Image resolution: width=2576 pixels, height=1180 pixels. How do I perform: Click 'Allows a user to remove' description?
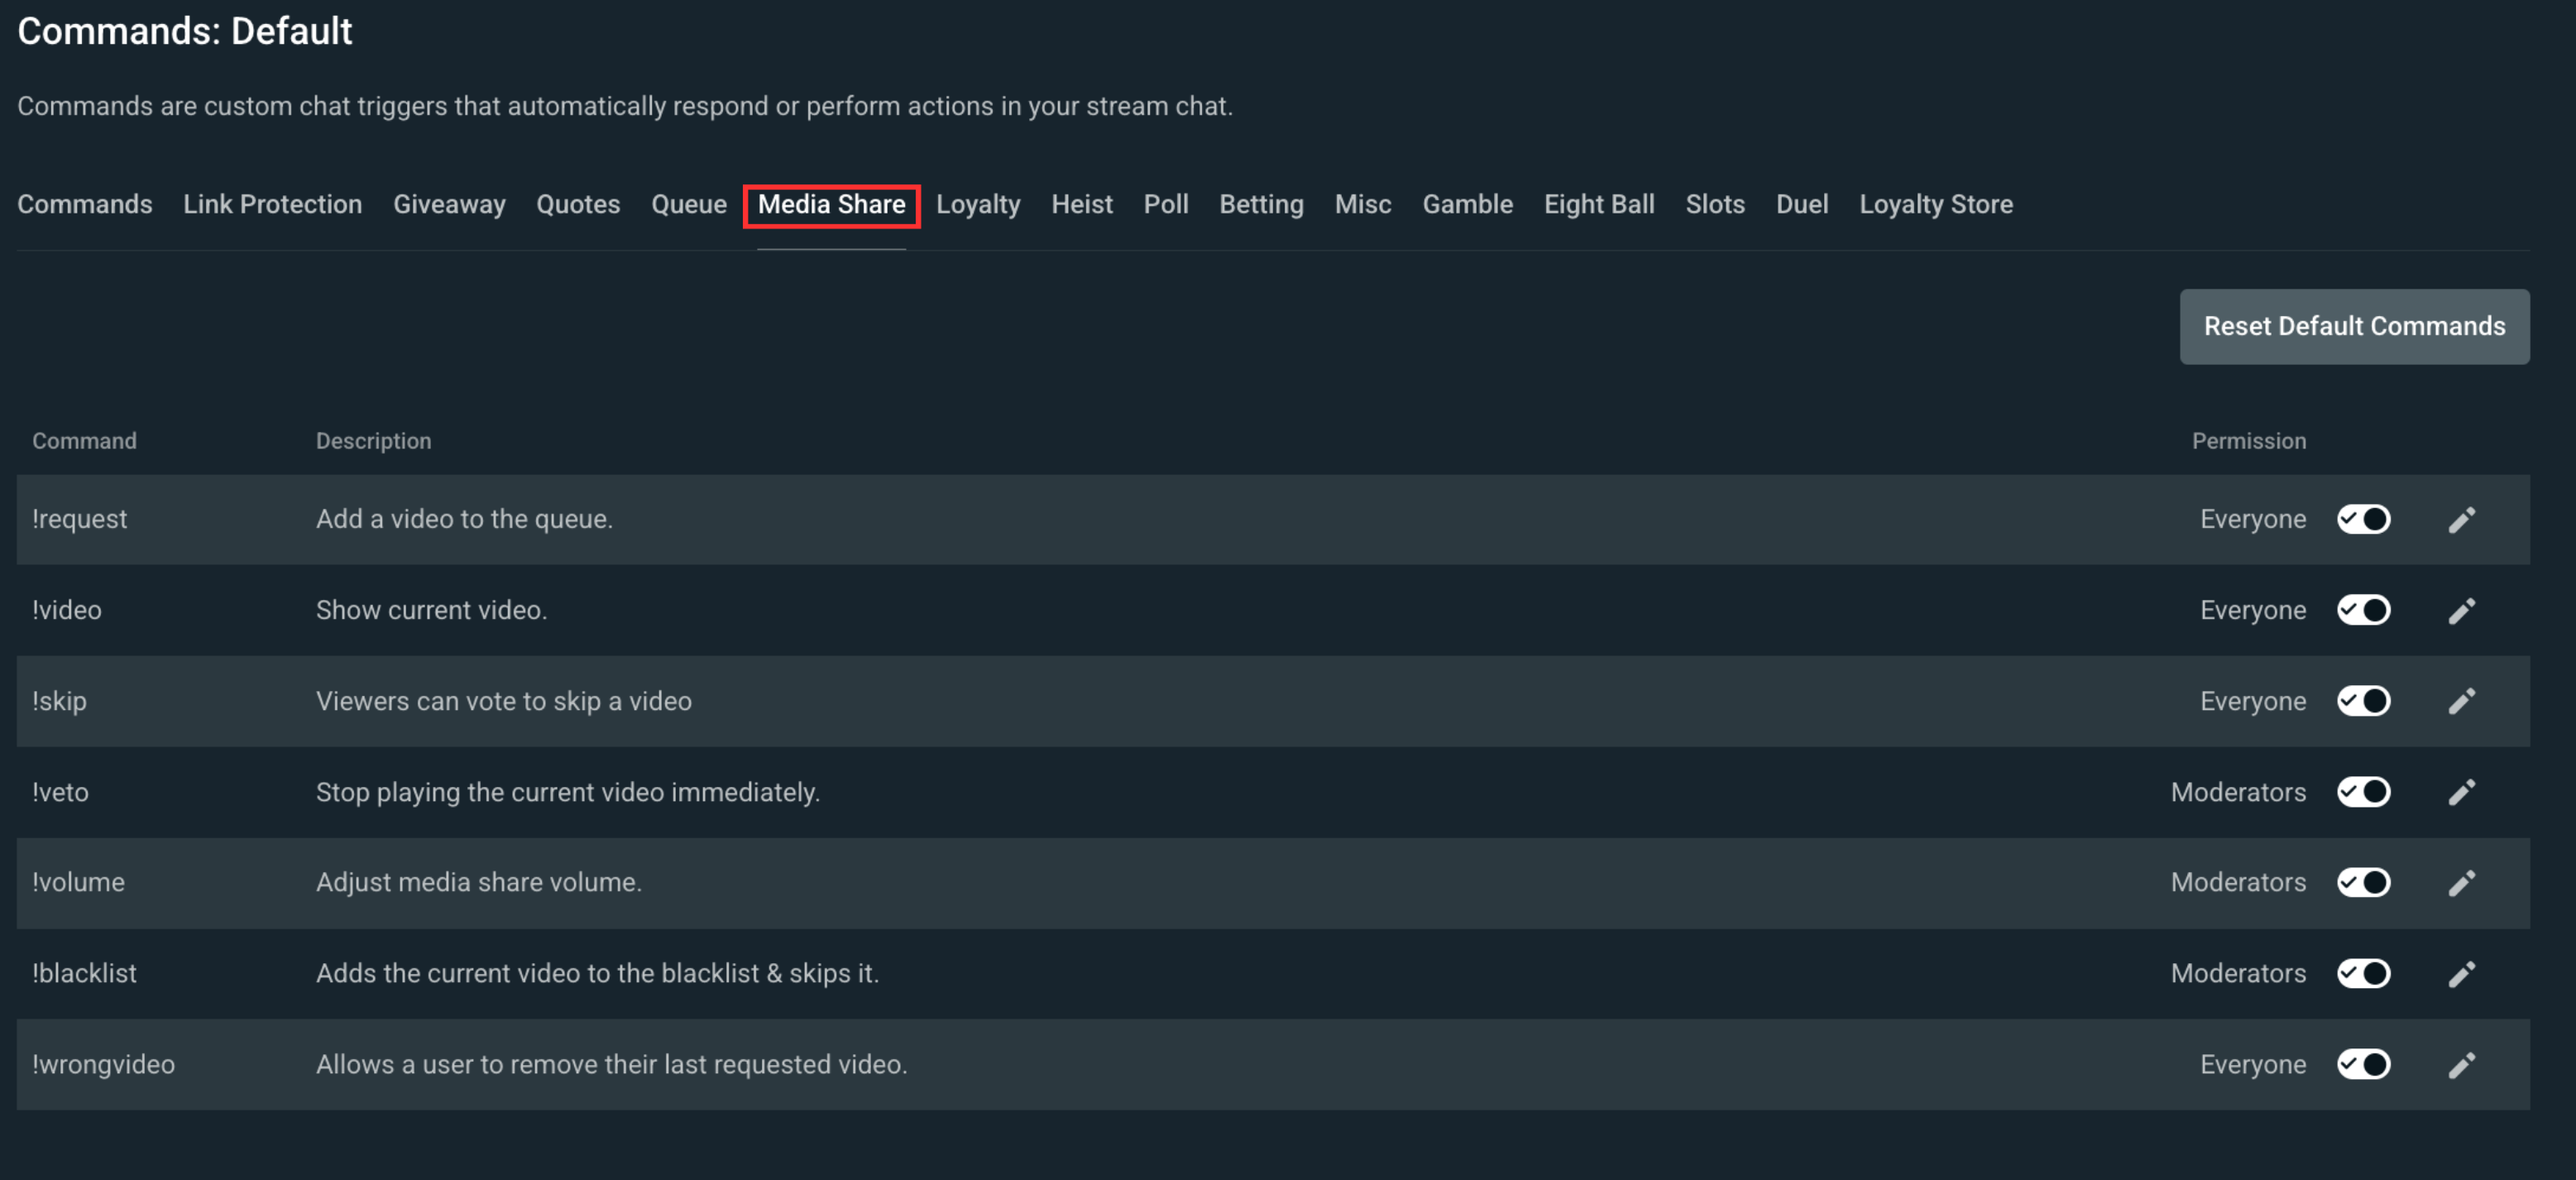coord(612,1065)
